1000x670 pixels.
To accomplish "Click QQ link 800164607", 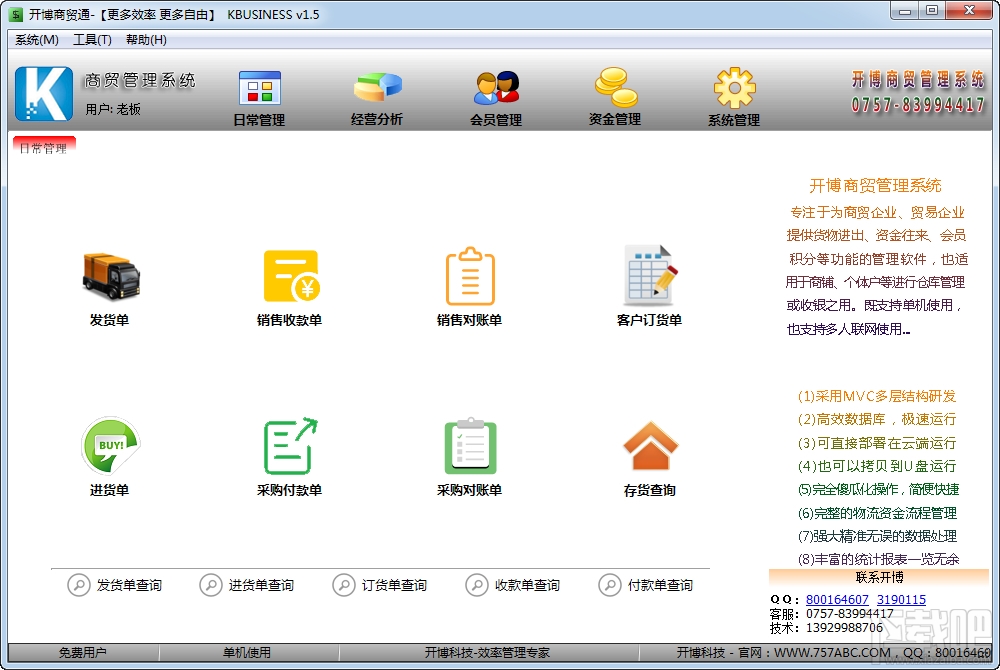I will 837,600.
